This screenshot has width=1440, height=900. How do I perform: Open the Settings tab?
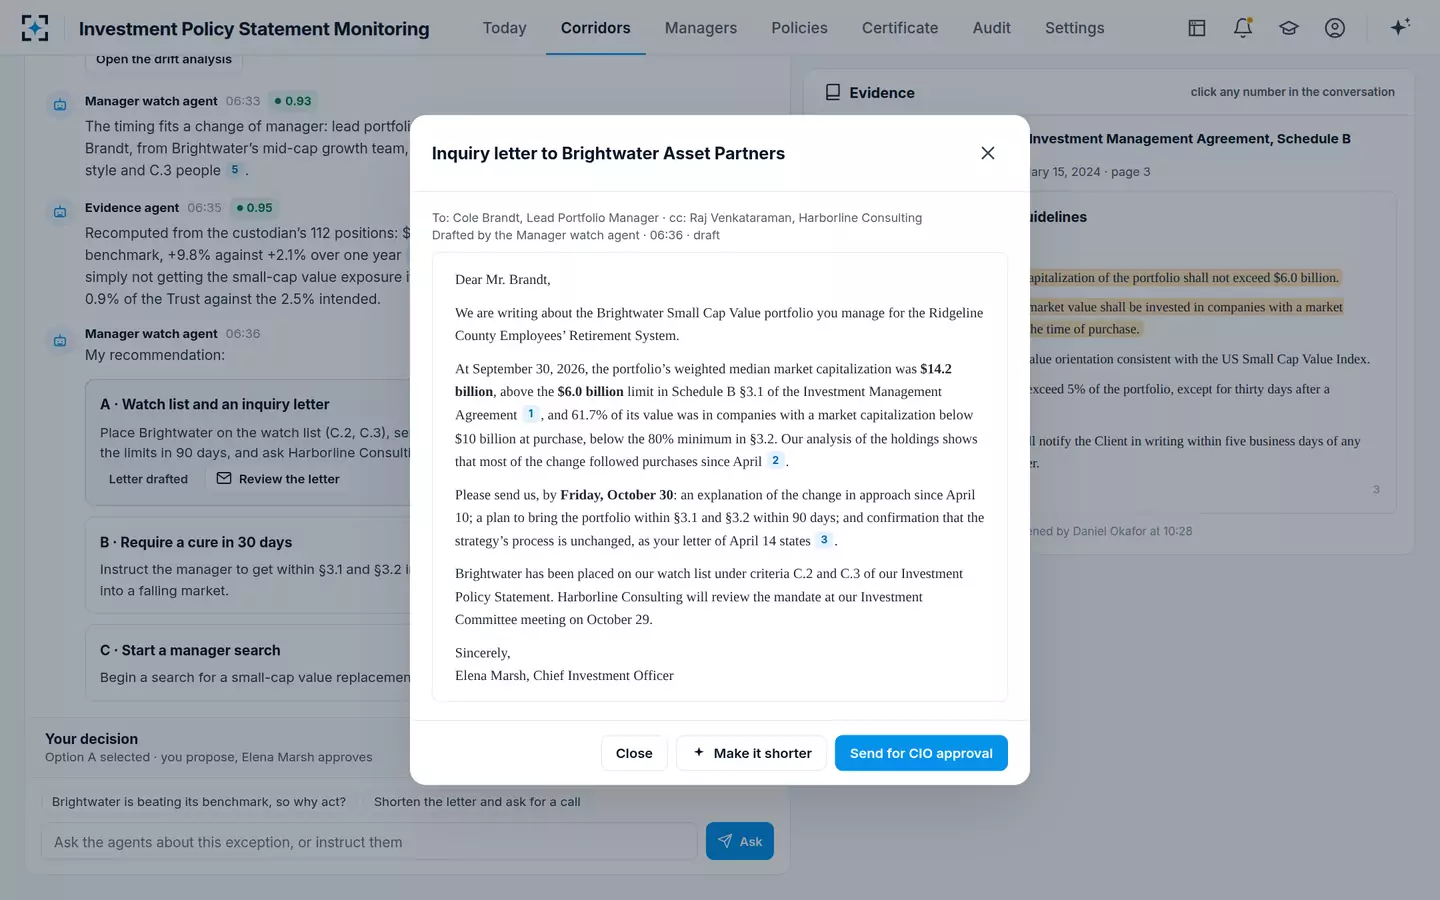(x=1075, y=28)
